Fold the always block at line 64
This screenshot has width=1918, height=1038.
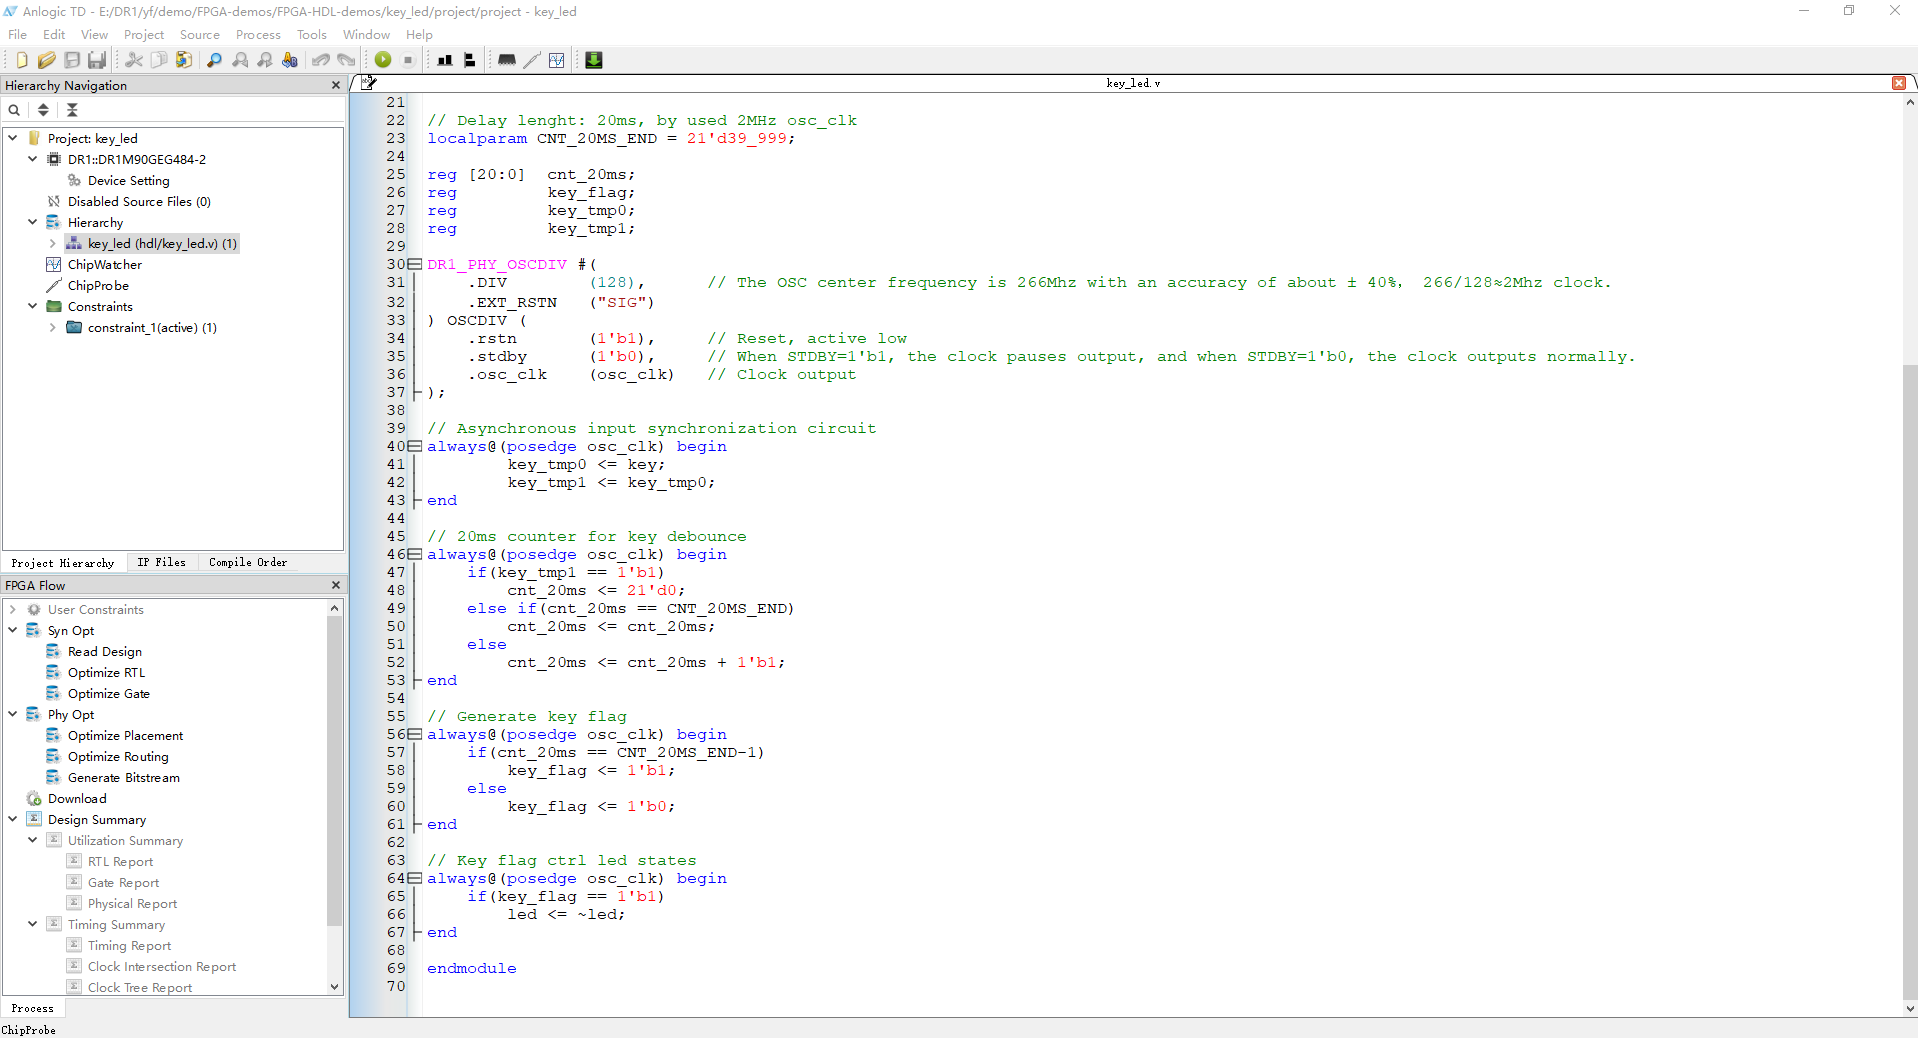[415, 878]
